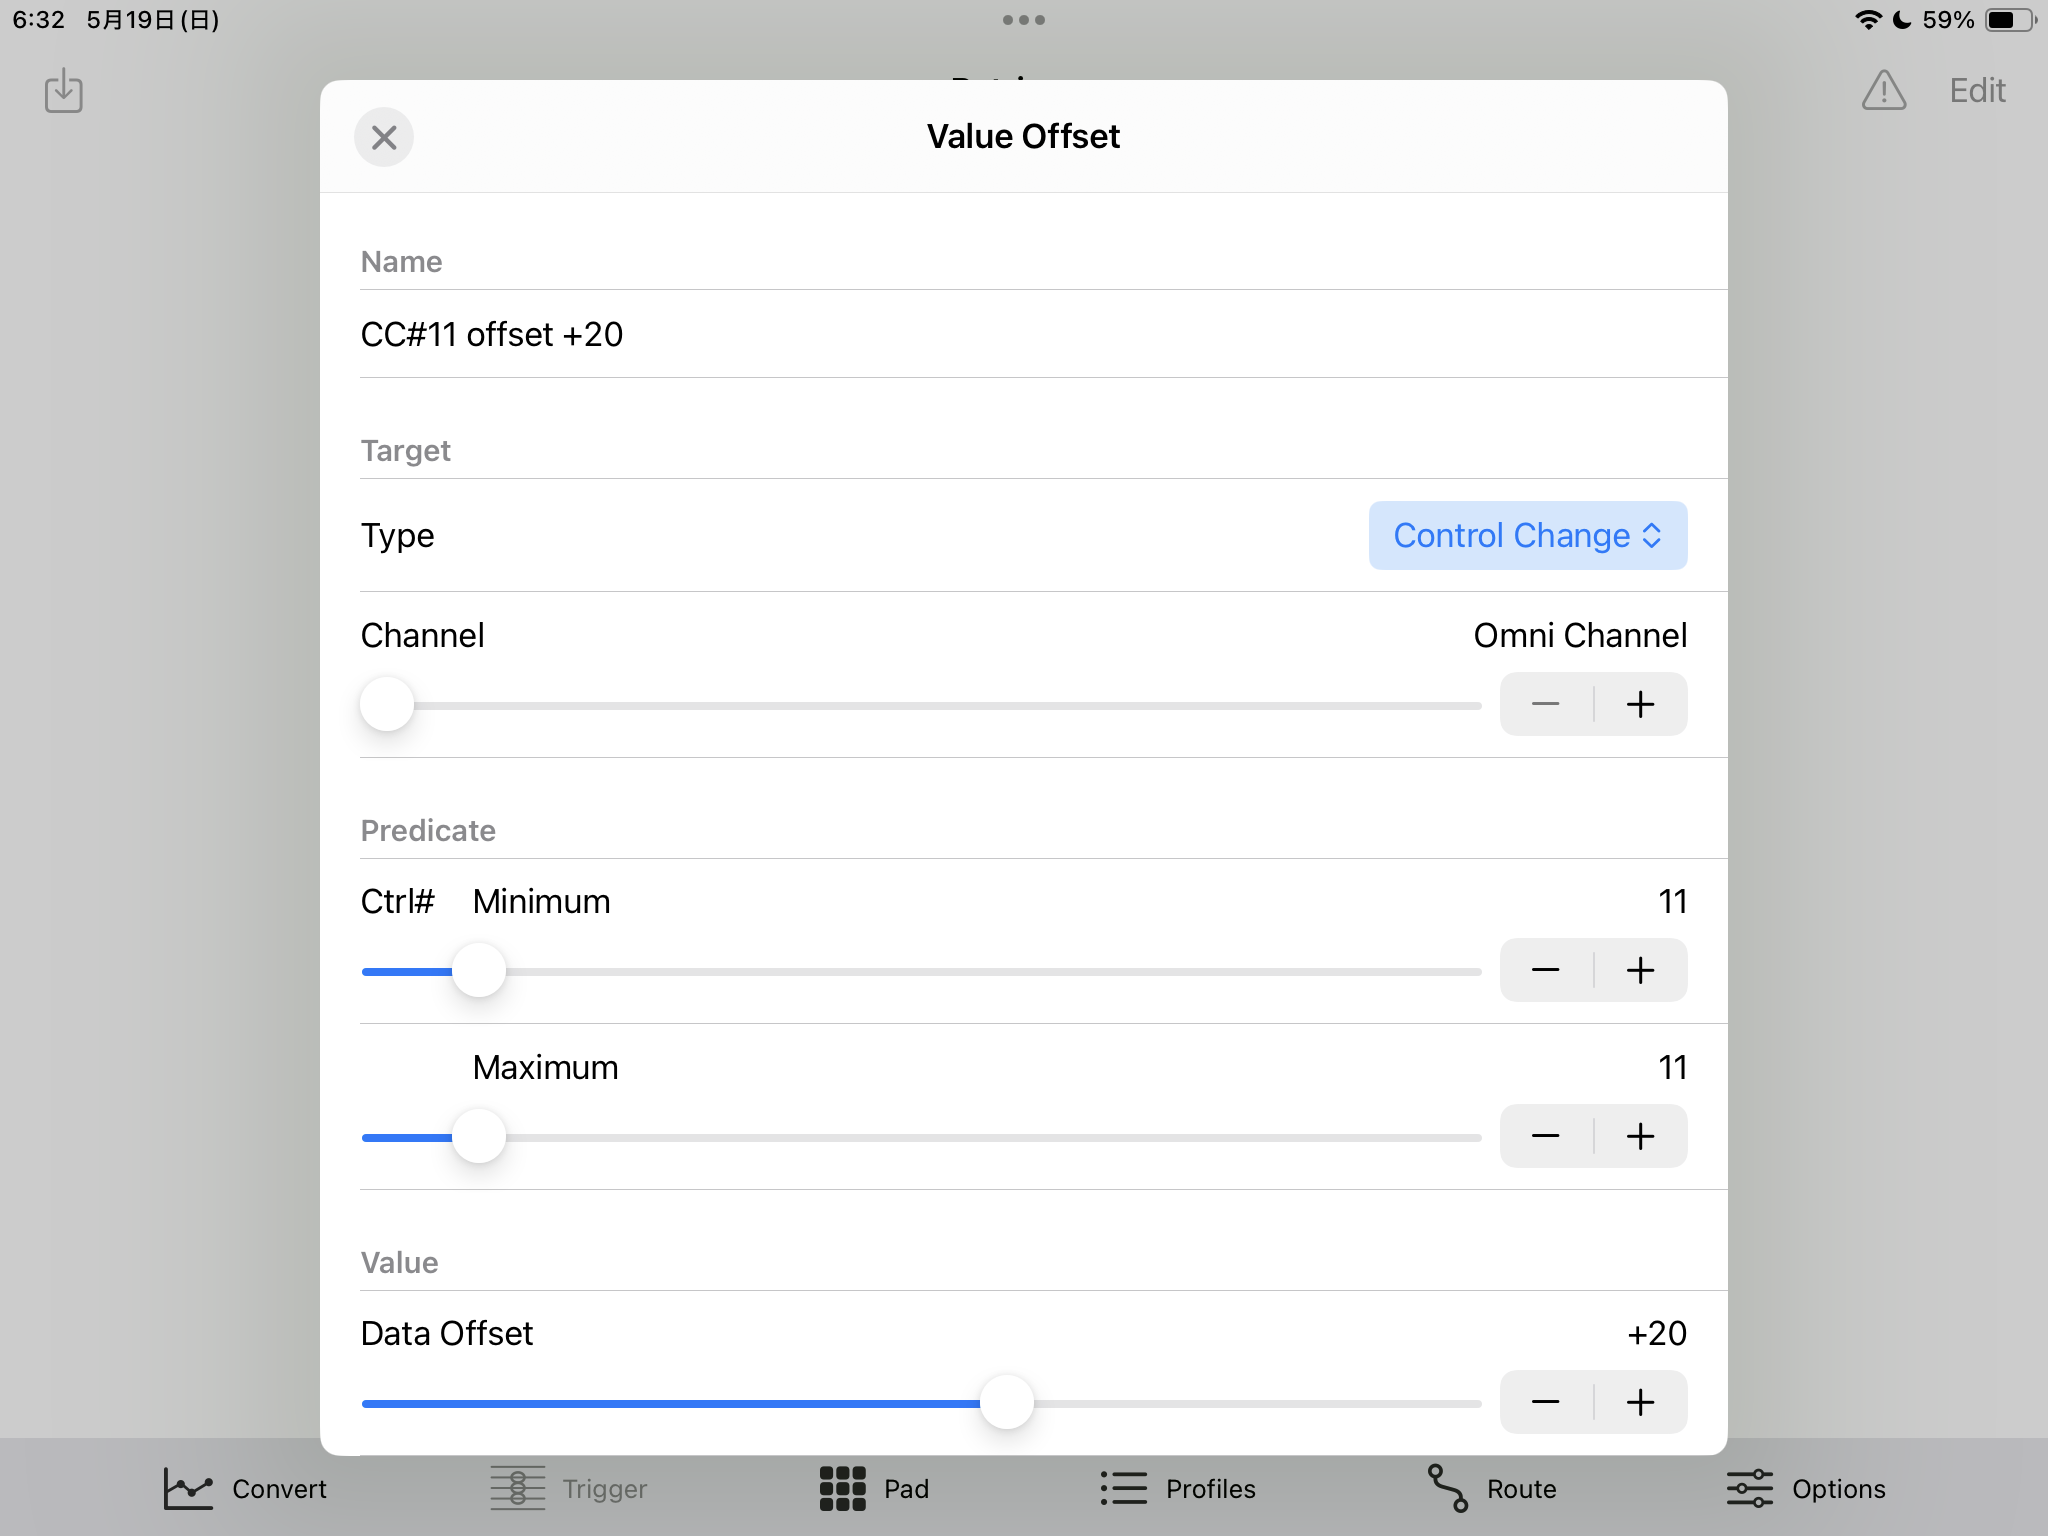
Task: Click the Data Offset slider knob
Action: [x=1007, y=1402]
